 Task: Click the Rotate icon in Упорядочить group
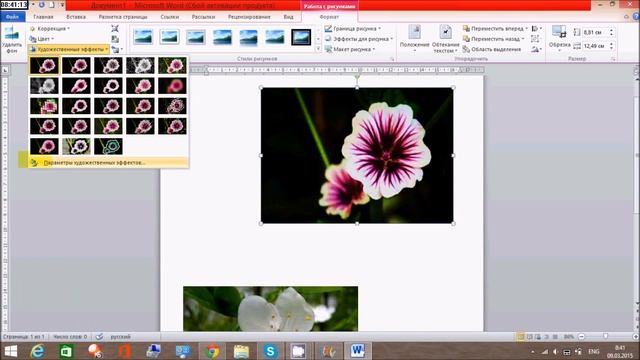pos(536,49)
